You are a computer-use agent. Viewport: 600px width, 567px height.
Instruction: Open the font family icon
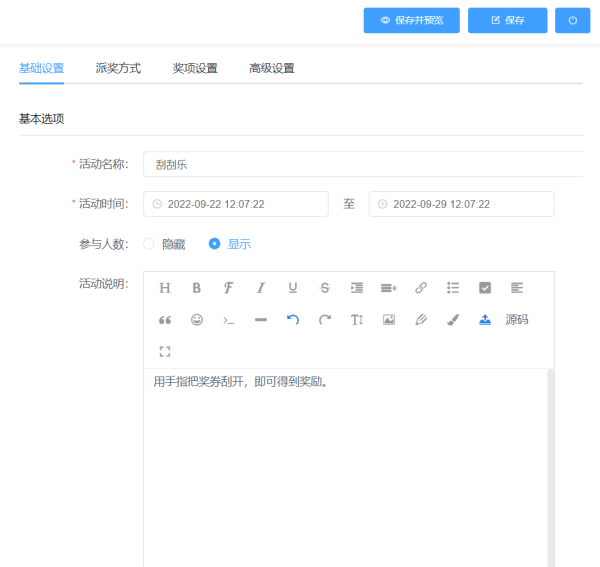[x=228, y=288]
